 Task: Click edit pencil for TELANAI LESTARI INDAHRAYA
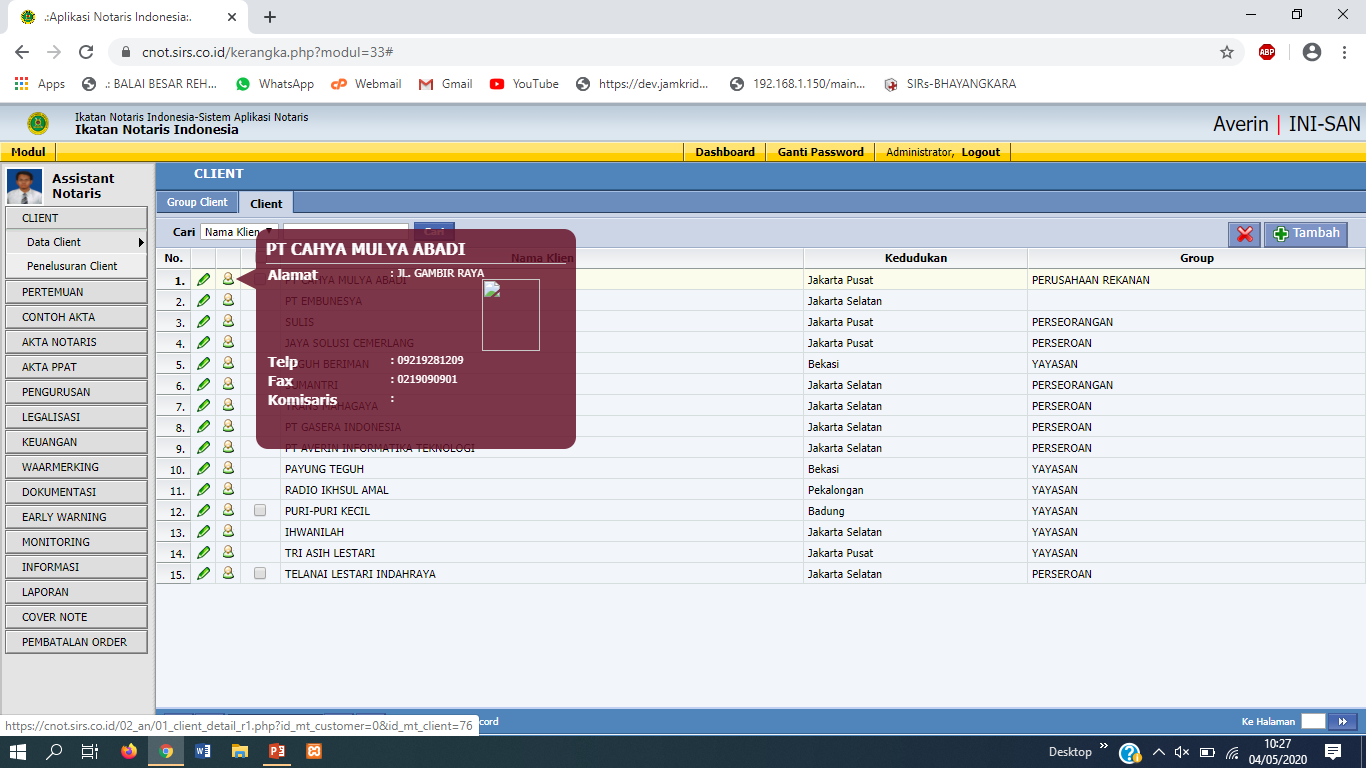pyautogui.click(x=204, y=574)
